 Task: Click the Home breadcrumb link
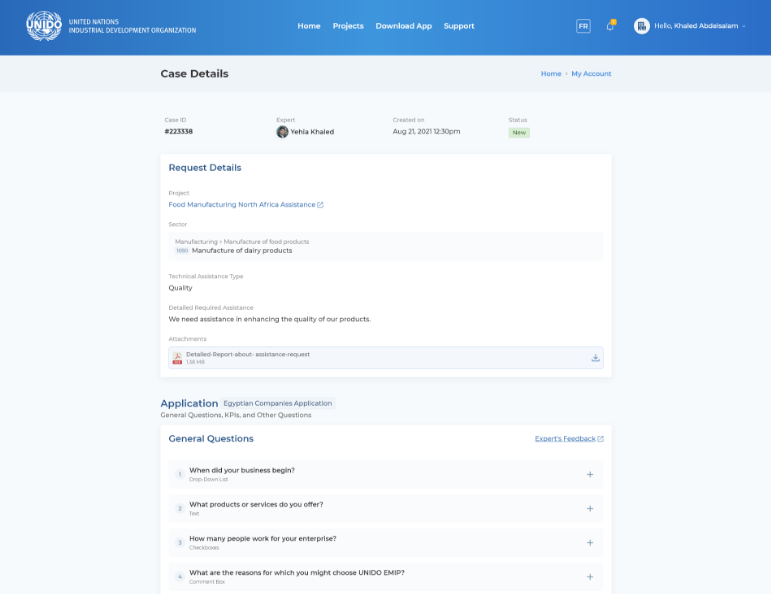pyautogui.click(x=551, y=74)
